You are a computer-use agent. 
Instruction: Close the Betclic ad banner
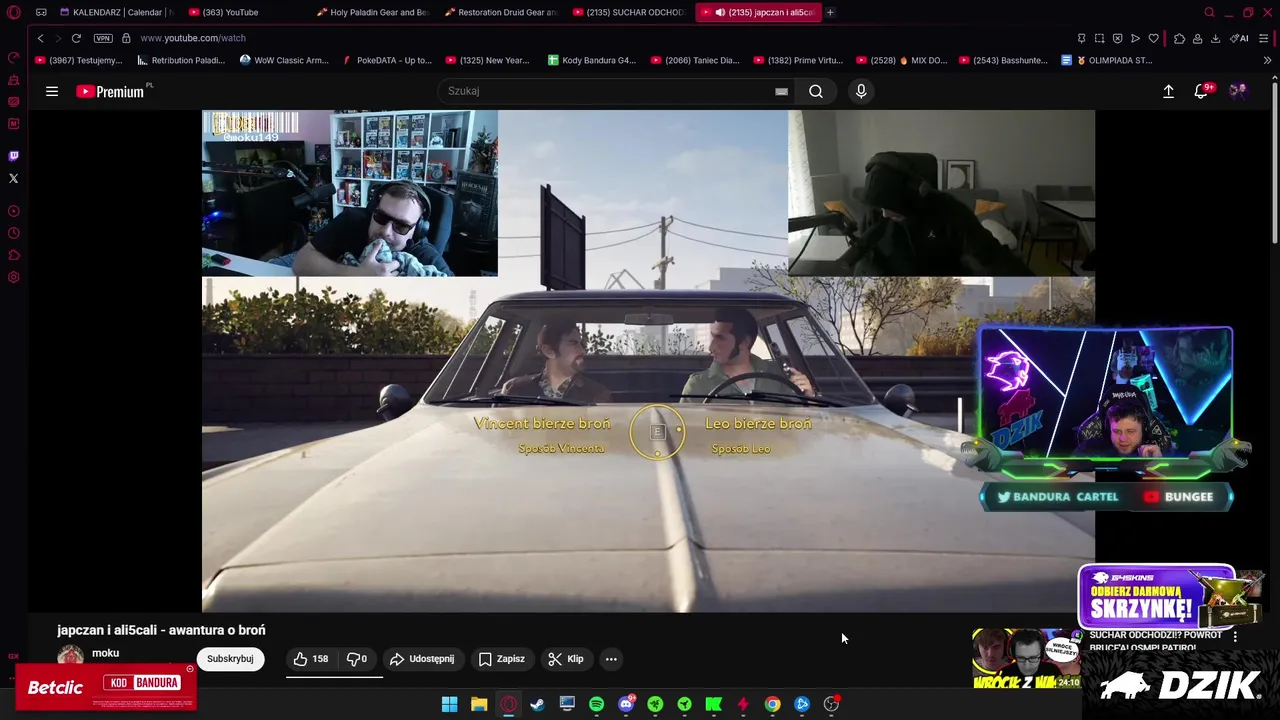pos(189,669)
